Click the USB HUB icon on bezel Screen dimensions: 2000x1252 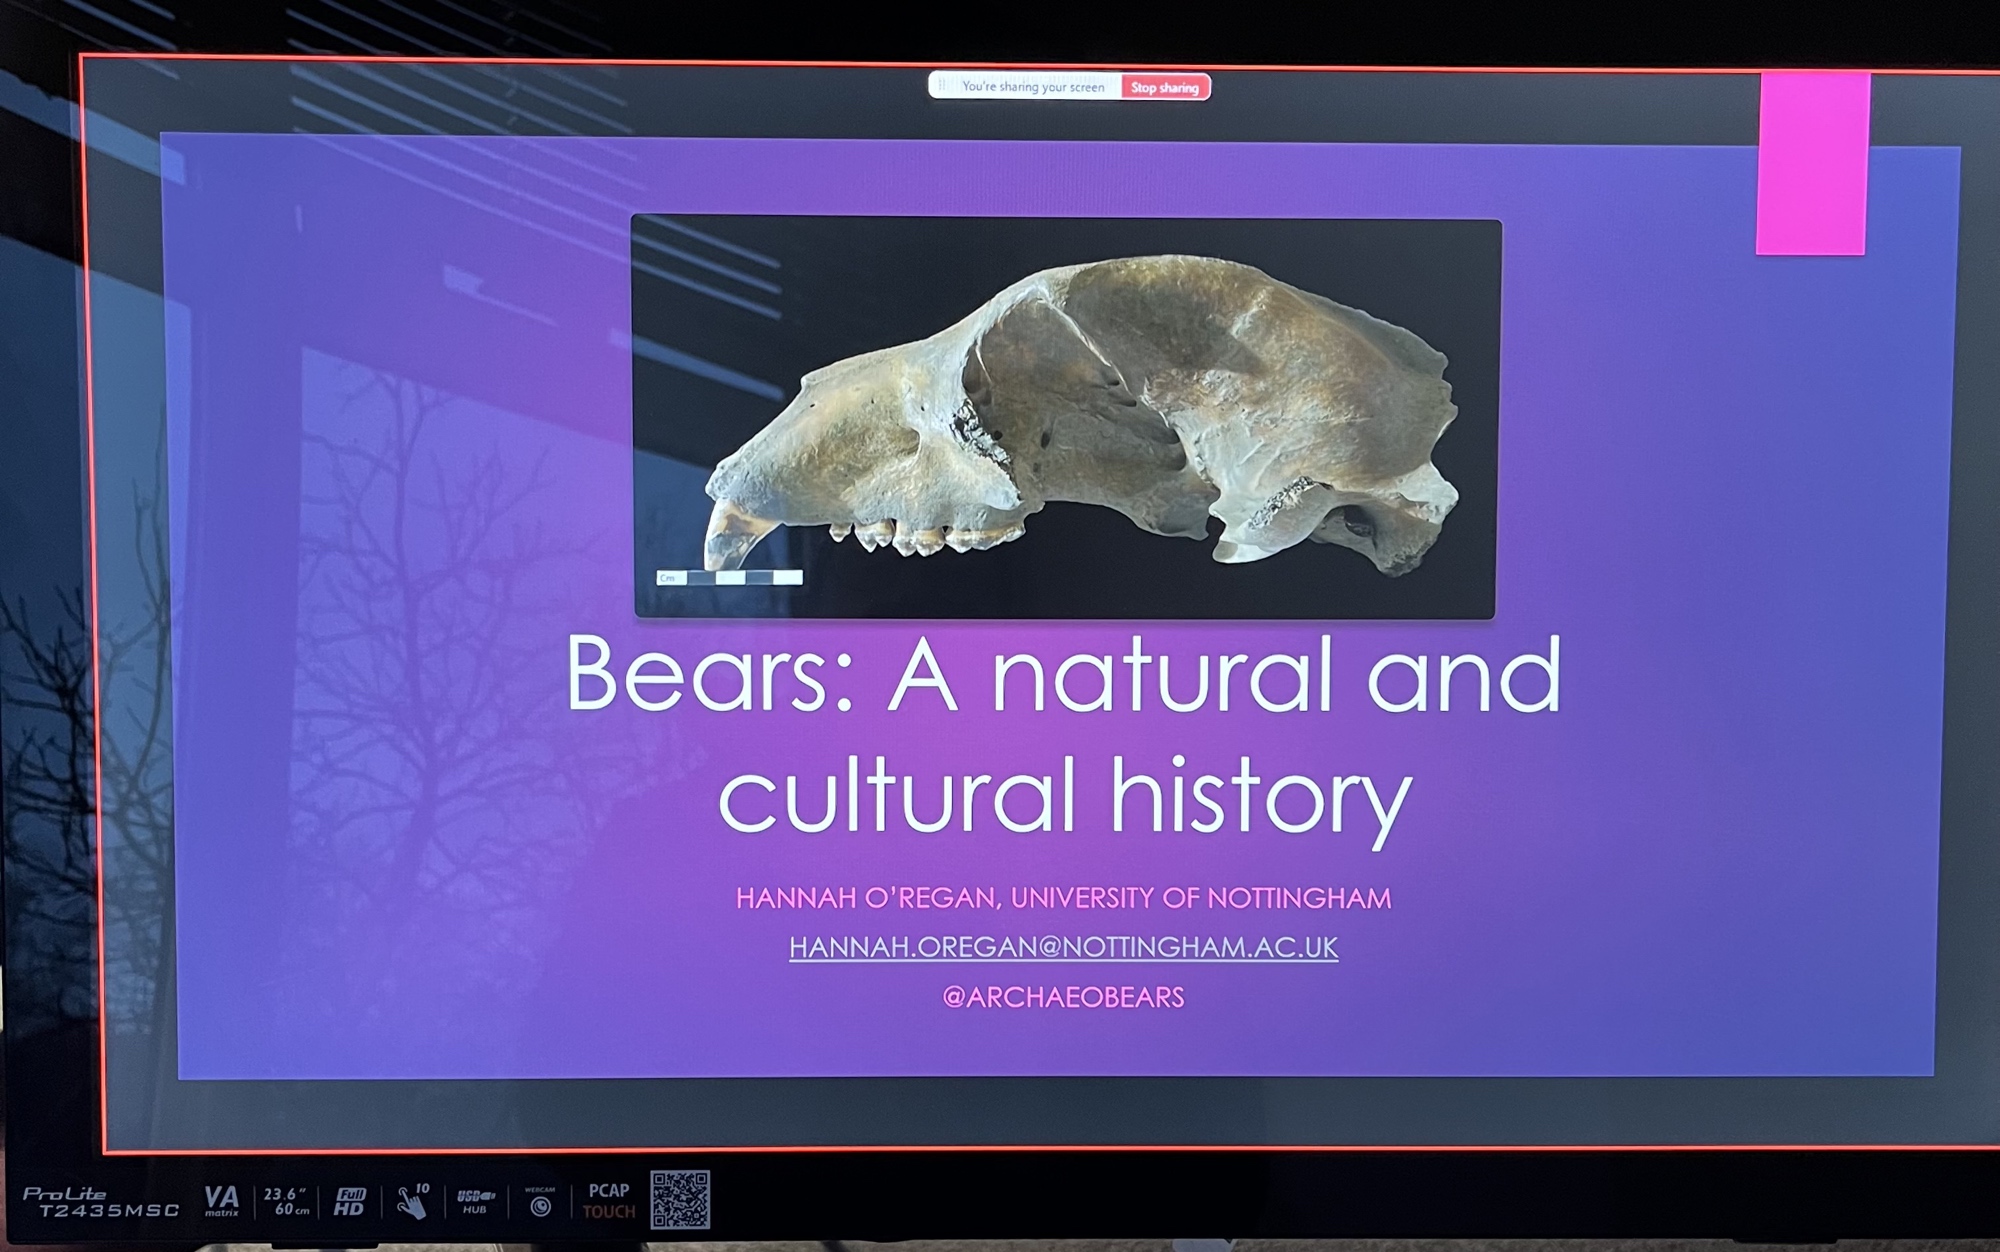click(475, 1201)
